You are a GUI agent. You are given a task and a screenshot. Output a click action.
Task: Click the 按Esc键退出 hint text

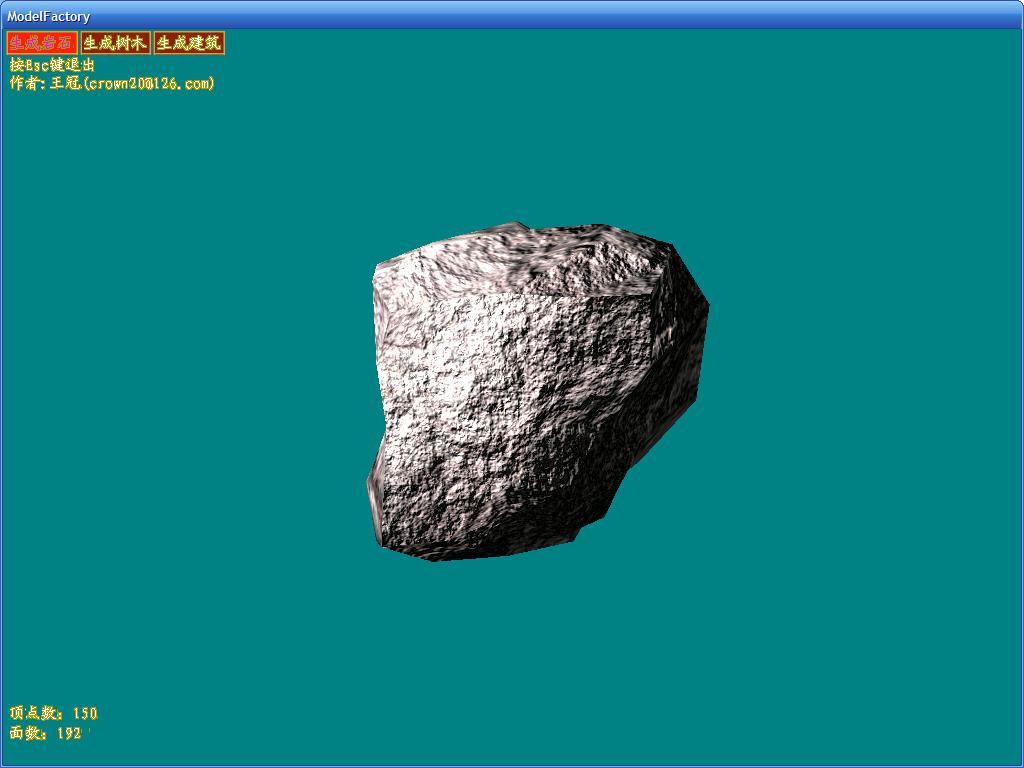point(52,65)
